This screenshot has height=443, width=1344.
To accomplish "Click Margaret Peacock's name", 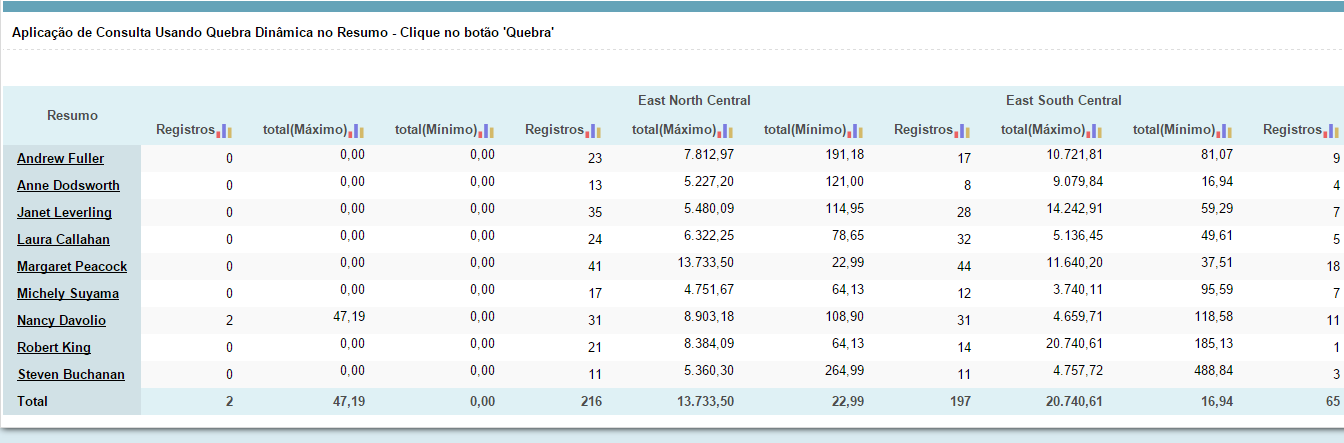I will (x=72, y=267).
